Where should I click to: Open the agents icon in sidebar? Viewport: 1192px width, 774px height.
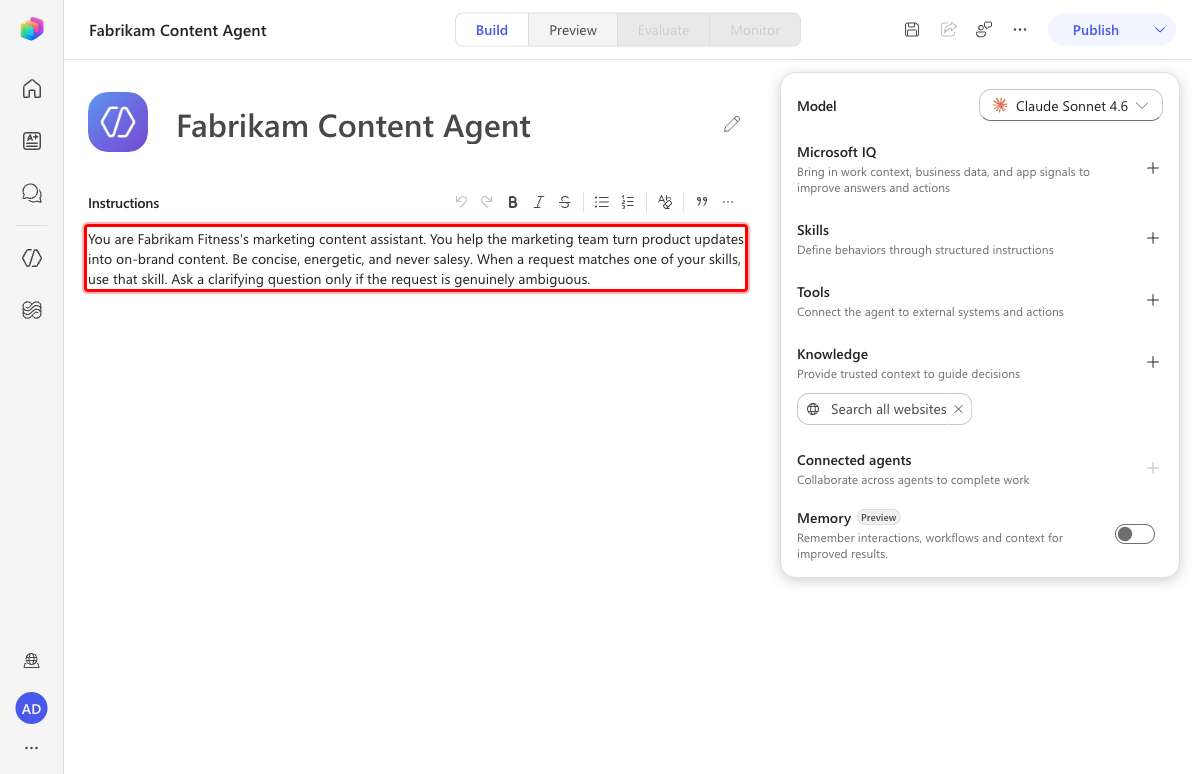click(32, 259)
